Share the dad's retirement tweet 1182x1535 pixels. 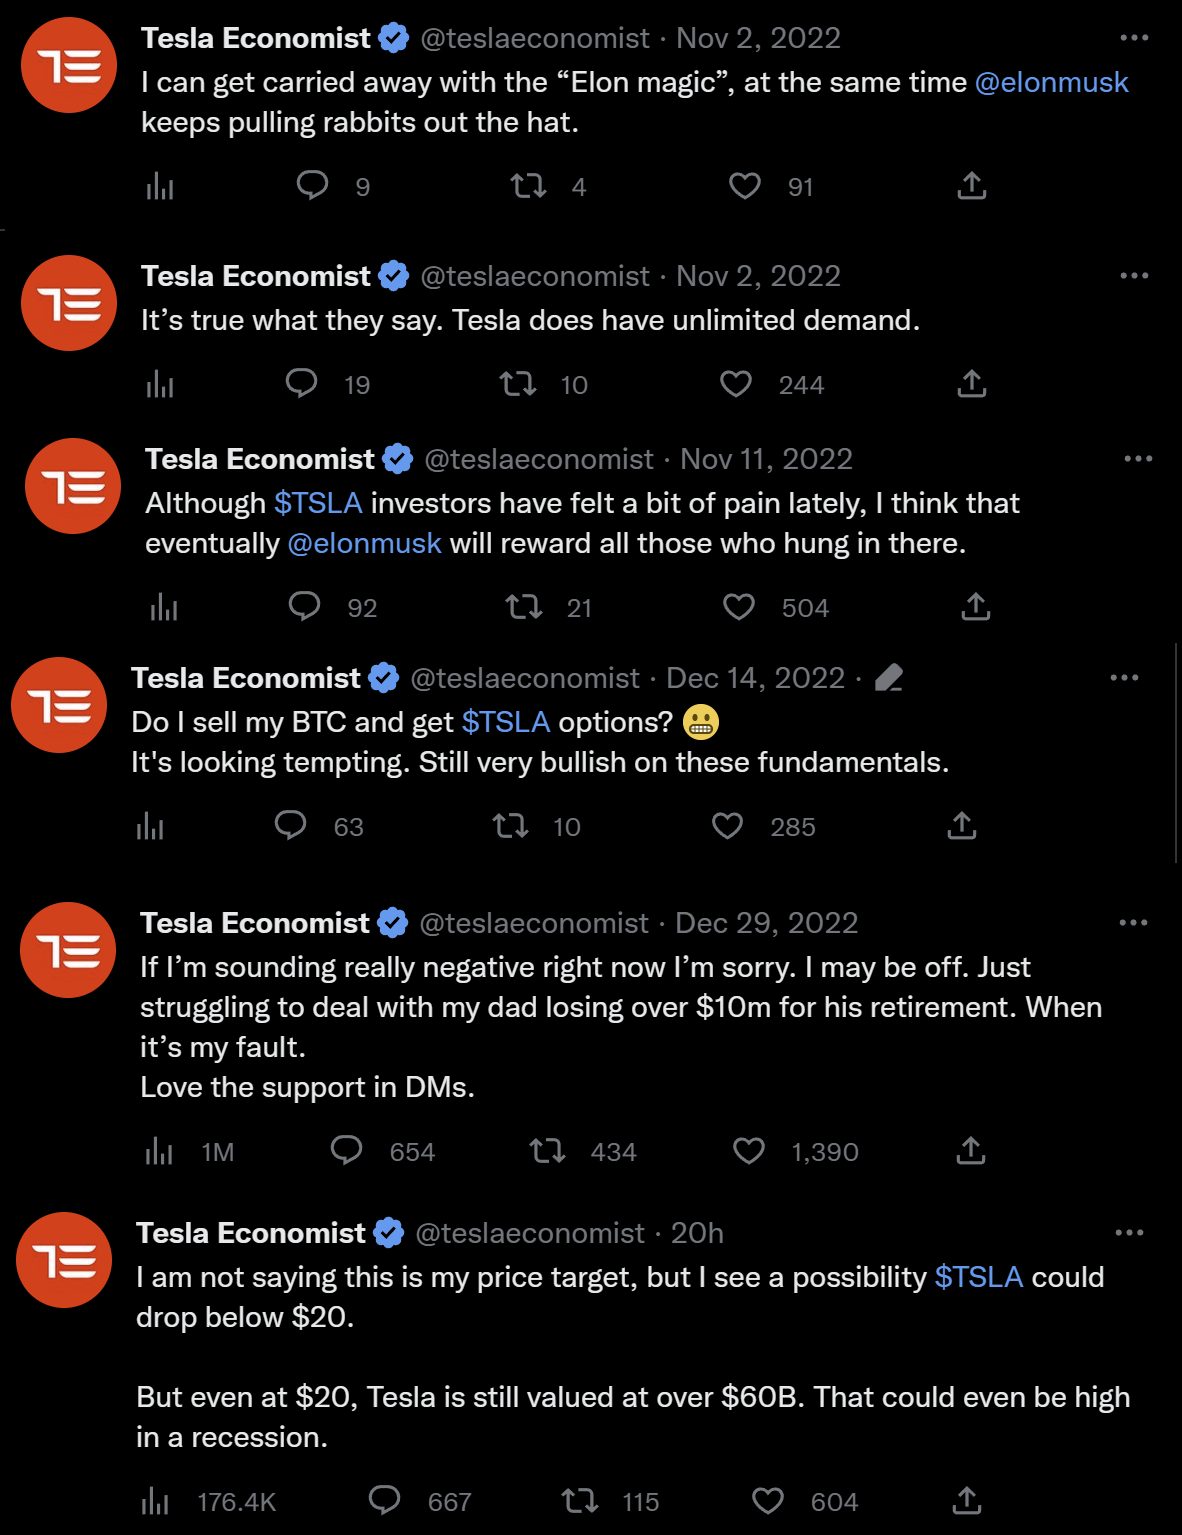pyautogui.click(x=970, y=1151)
